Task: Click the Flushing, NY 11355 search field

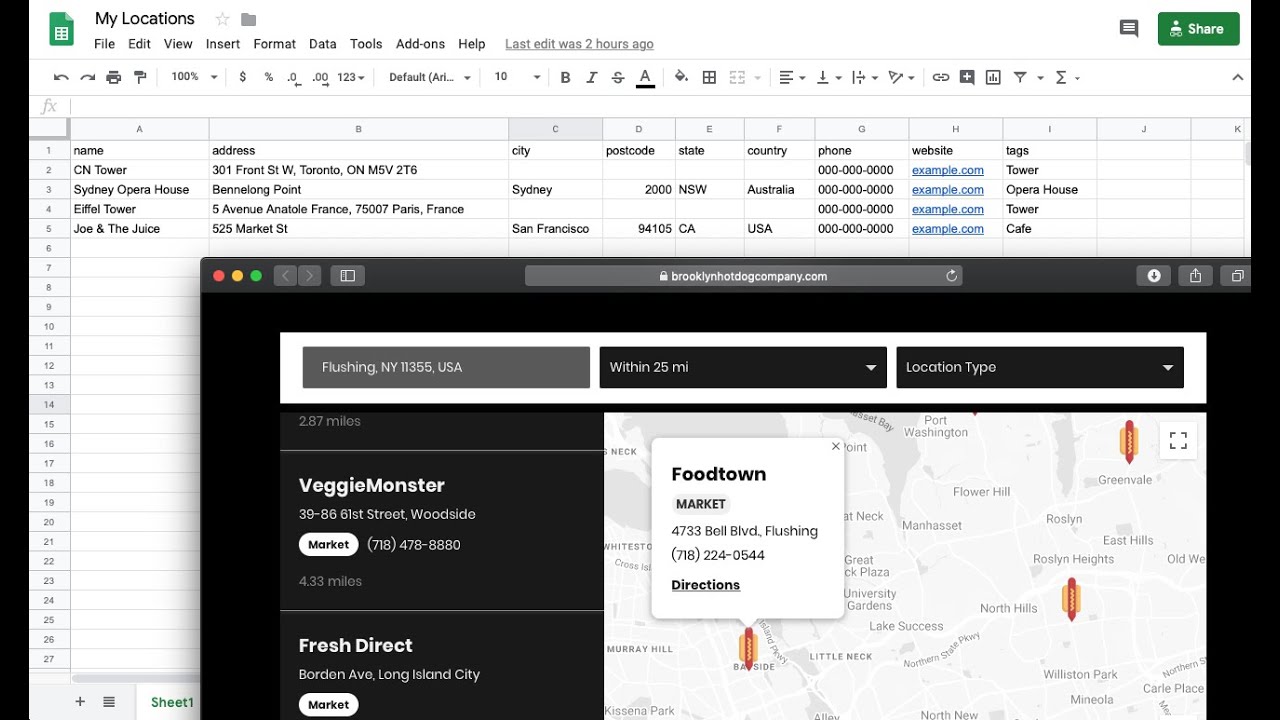Action: point(446,367)
